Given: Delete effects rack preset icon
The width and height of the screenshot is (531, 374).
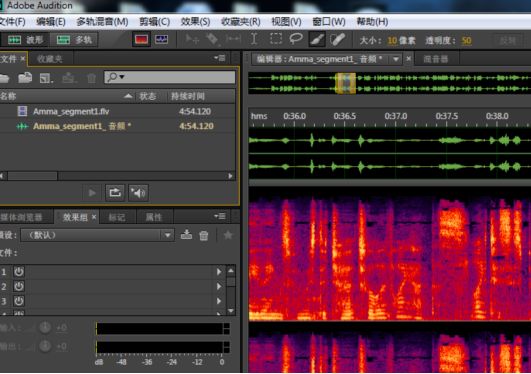Looking at the screenshot, I should (204, 235).
